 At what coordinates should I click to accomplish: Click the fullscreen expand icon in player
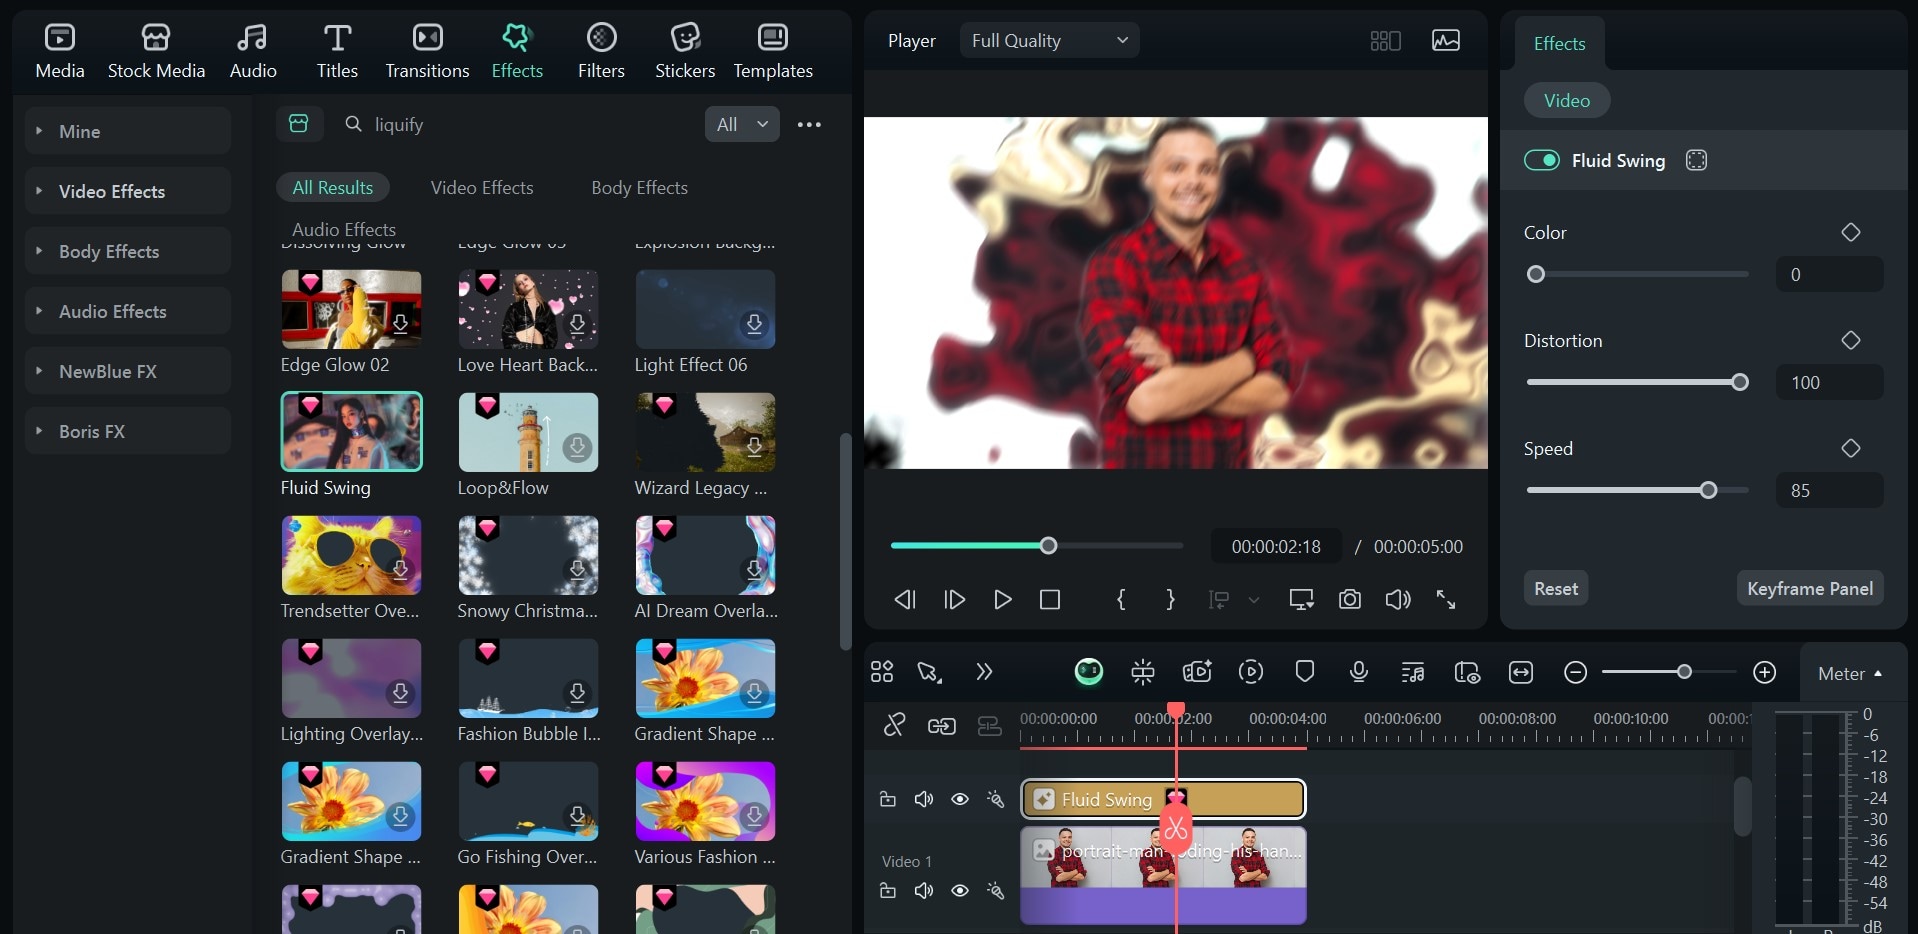[x=1446, y=599]
